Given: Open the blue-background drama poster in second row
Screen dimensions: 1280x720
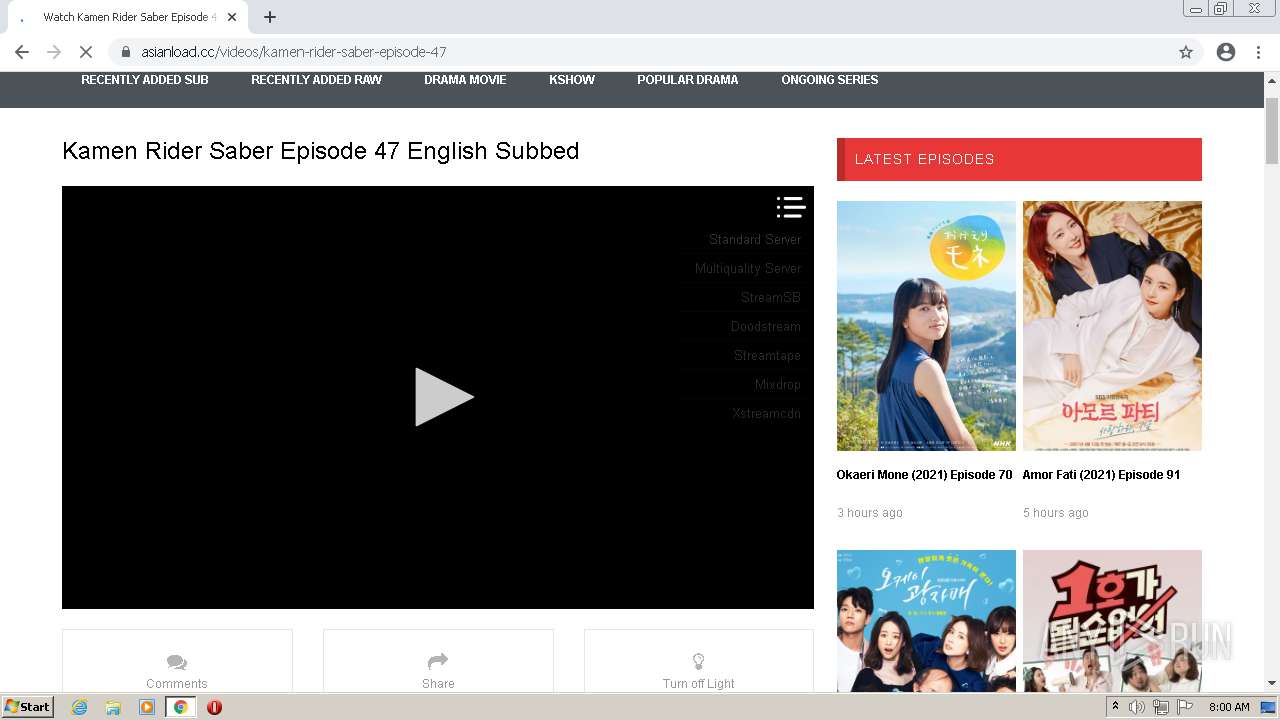Looking at the screenshot, I should pos(926,621).
